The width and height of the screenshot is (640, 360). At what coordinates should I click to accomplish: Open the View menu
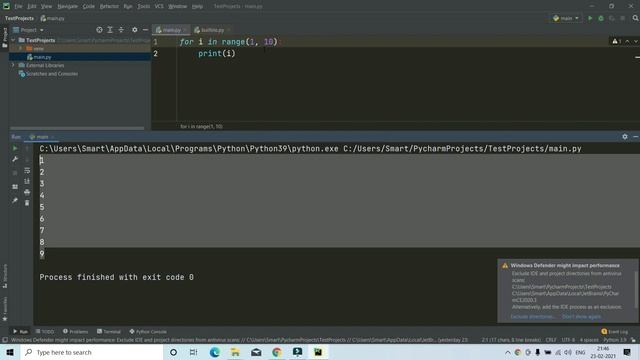pos(47,6)
